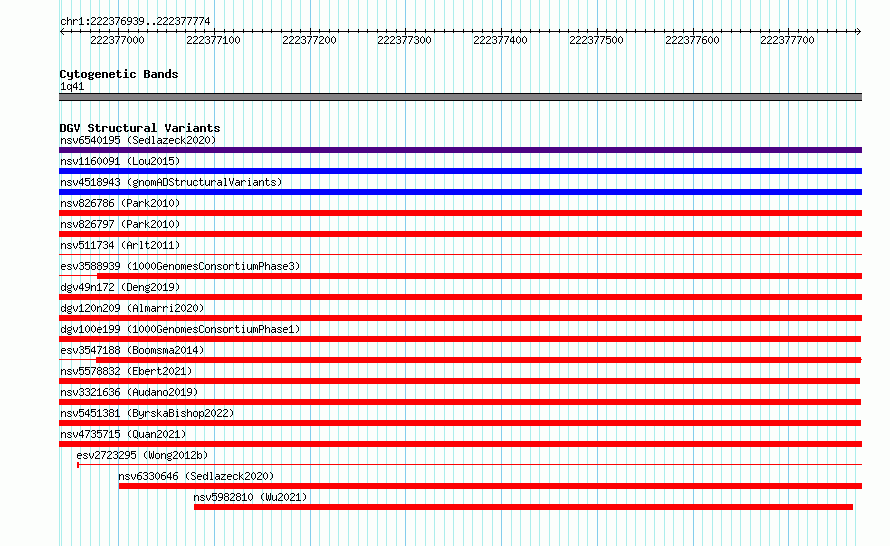Click the red bar under dgv120n209
This screenshot has width=890, height=546.
[460, 318]
